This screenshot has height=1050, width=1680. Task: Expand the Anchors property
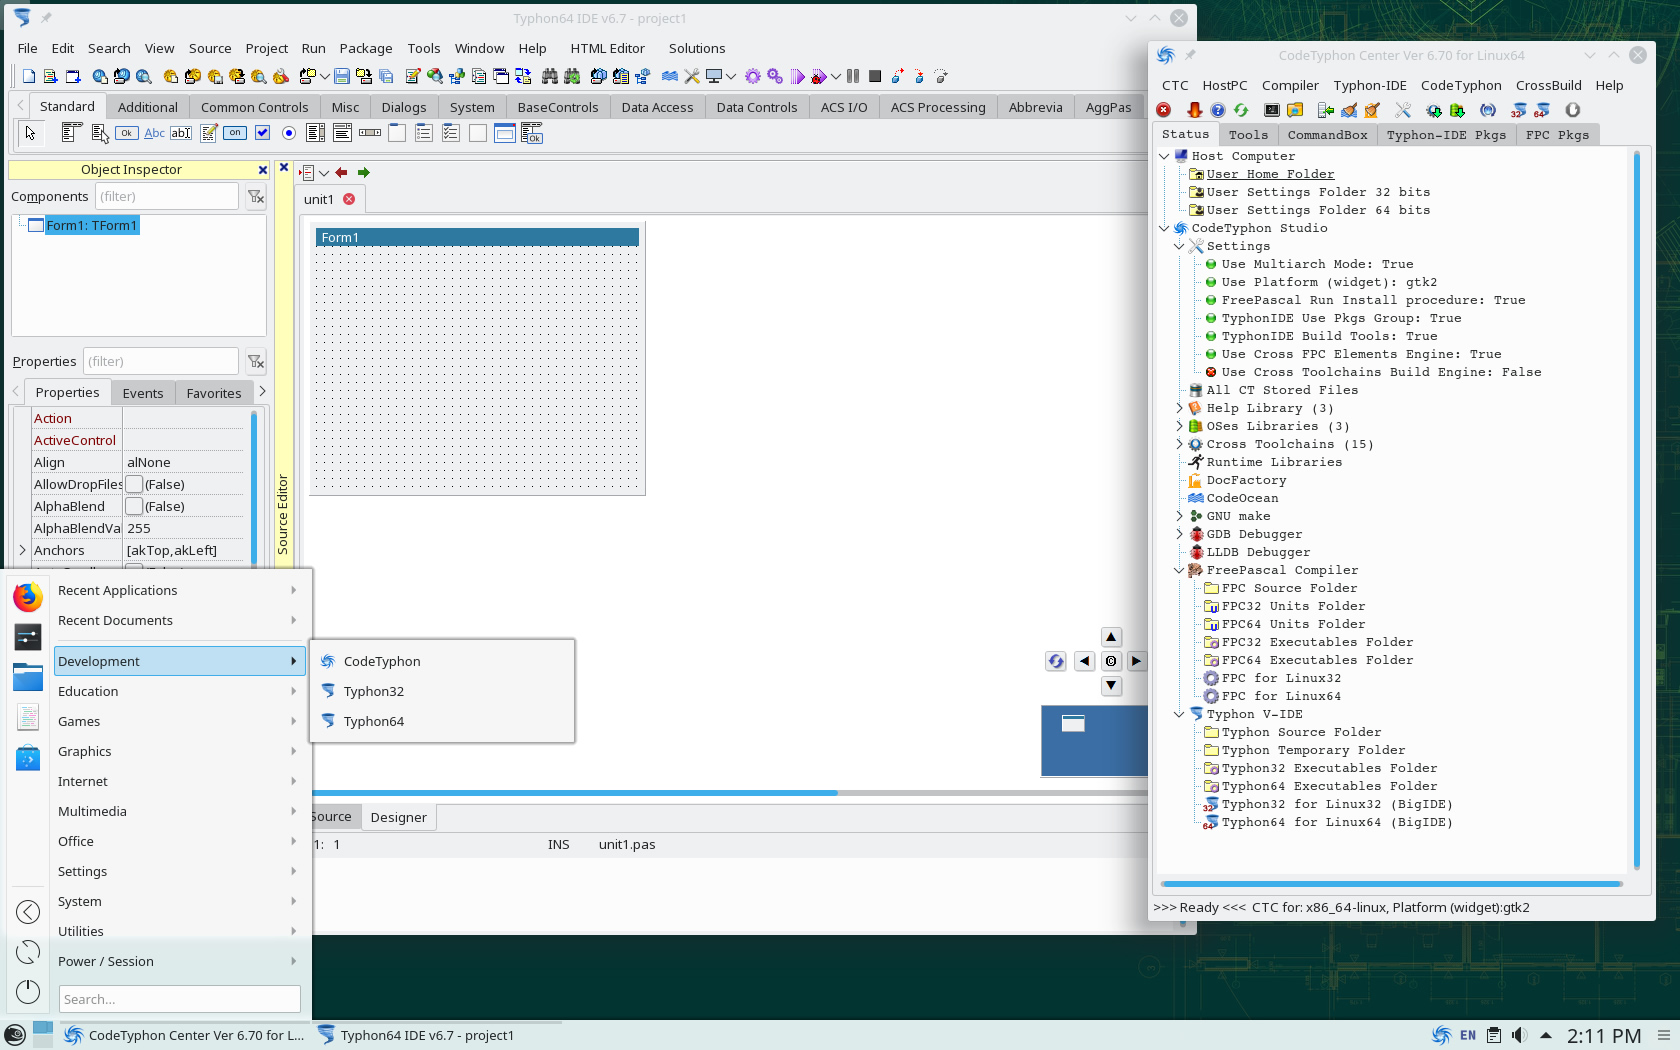coord(22,550)
